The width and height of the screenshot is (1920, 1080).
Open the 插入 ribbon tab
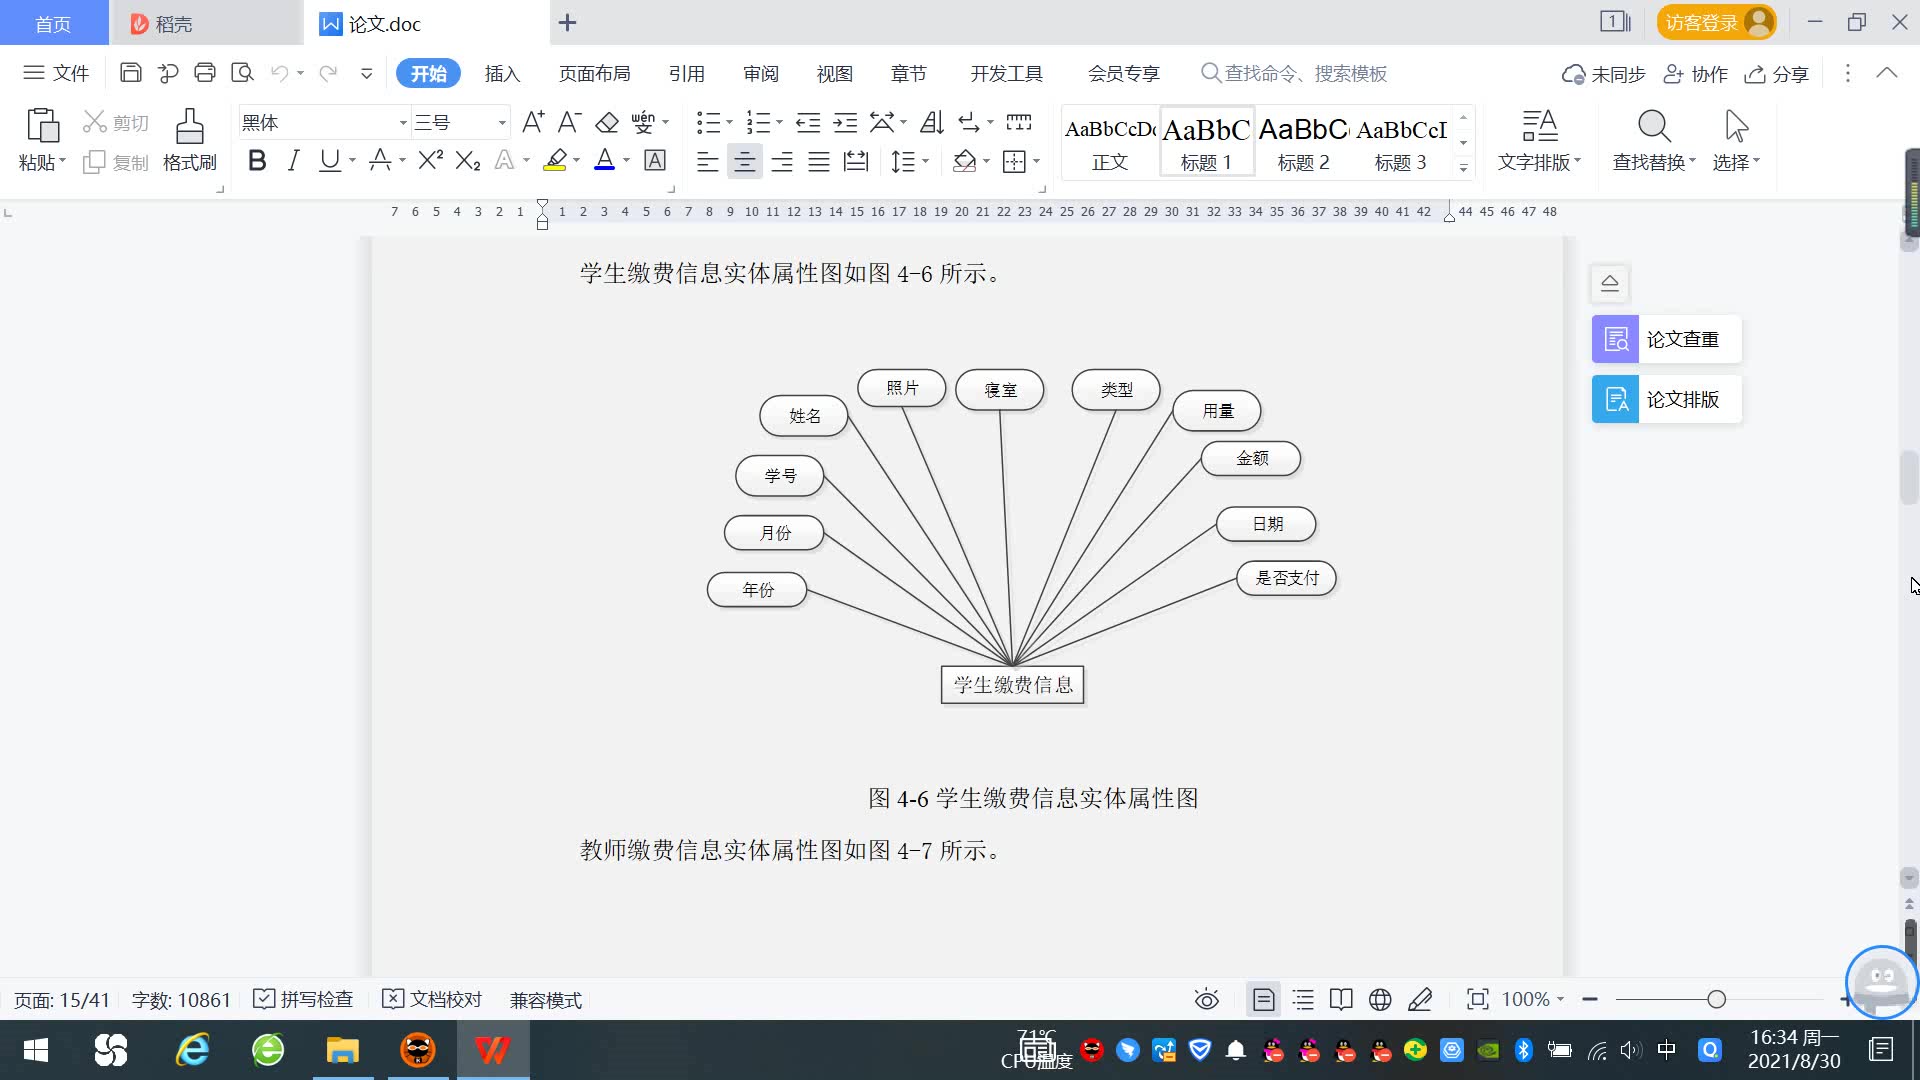(502, 74)
